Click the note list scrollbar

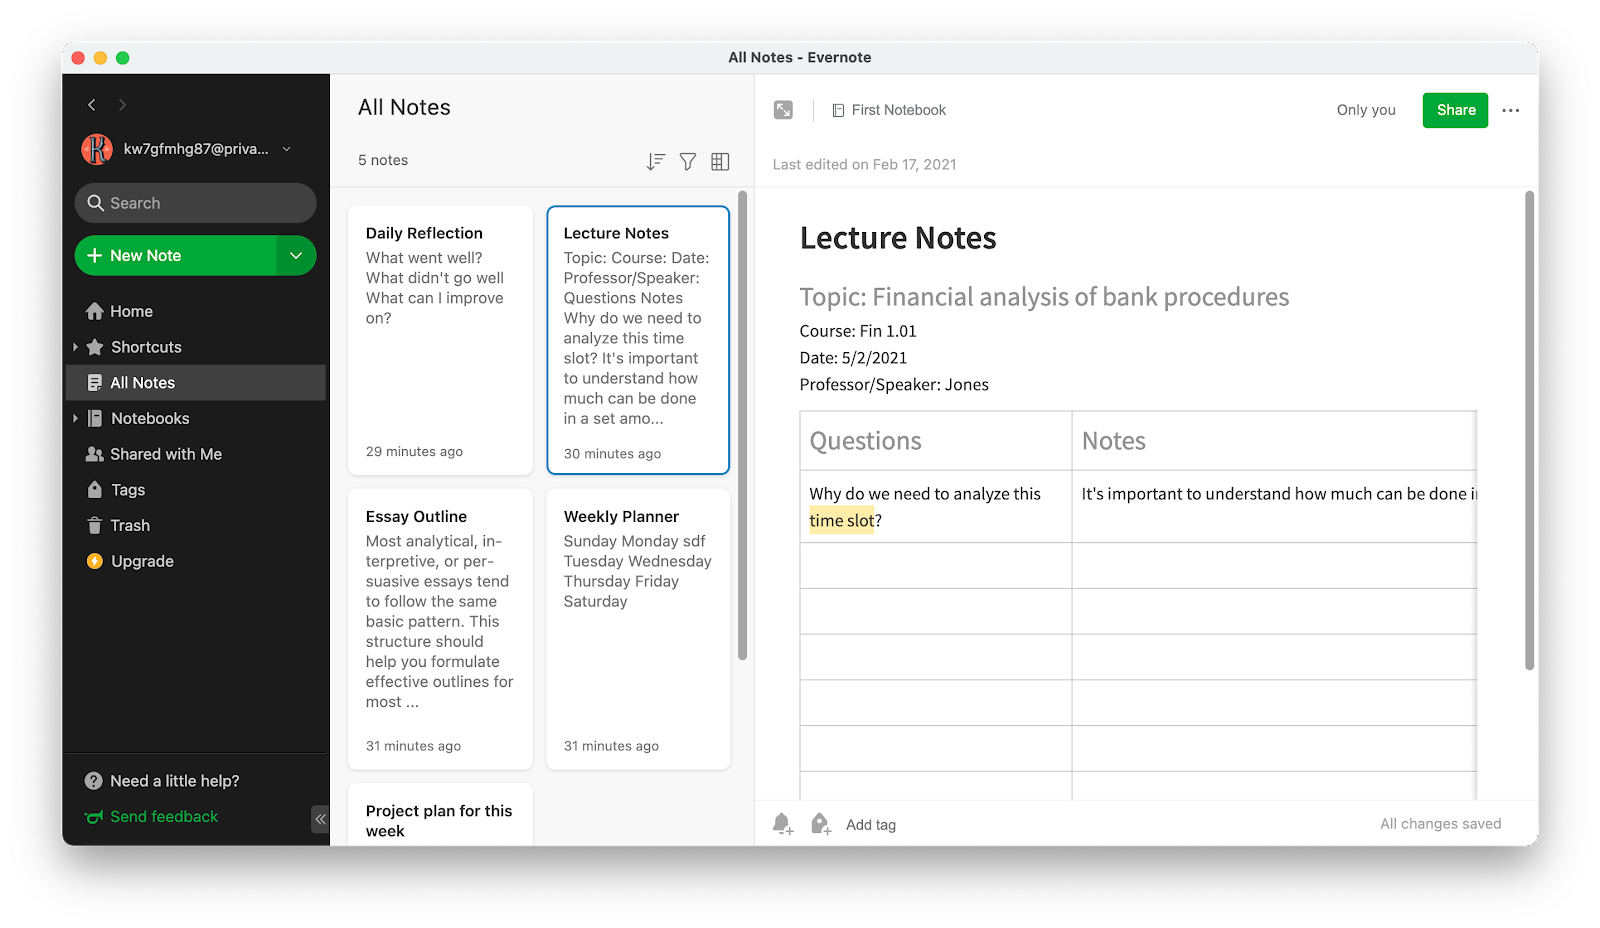(742, 425)
